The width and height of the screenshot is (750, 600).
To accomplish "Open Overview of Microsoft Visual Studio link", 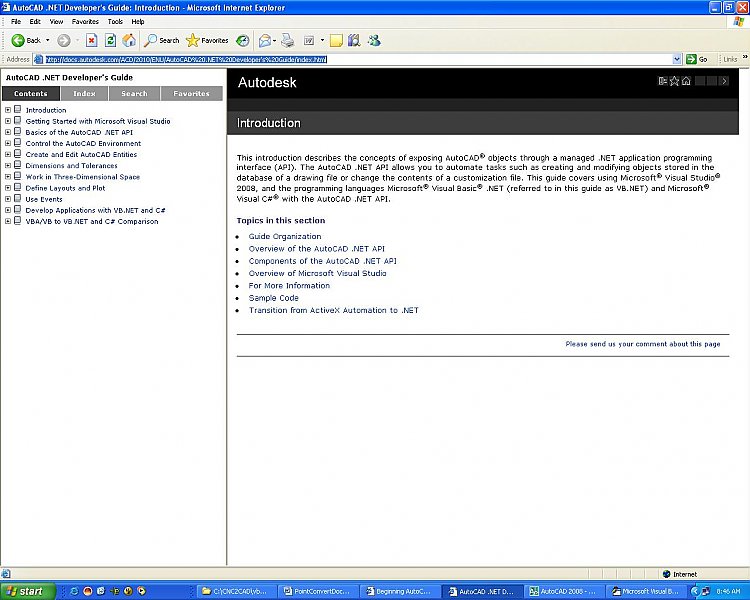I will (x=317, y=273).
